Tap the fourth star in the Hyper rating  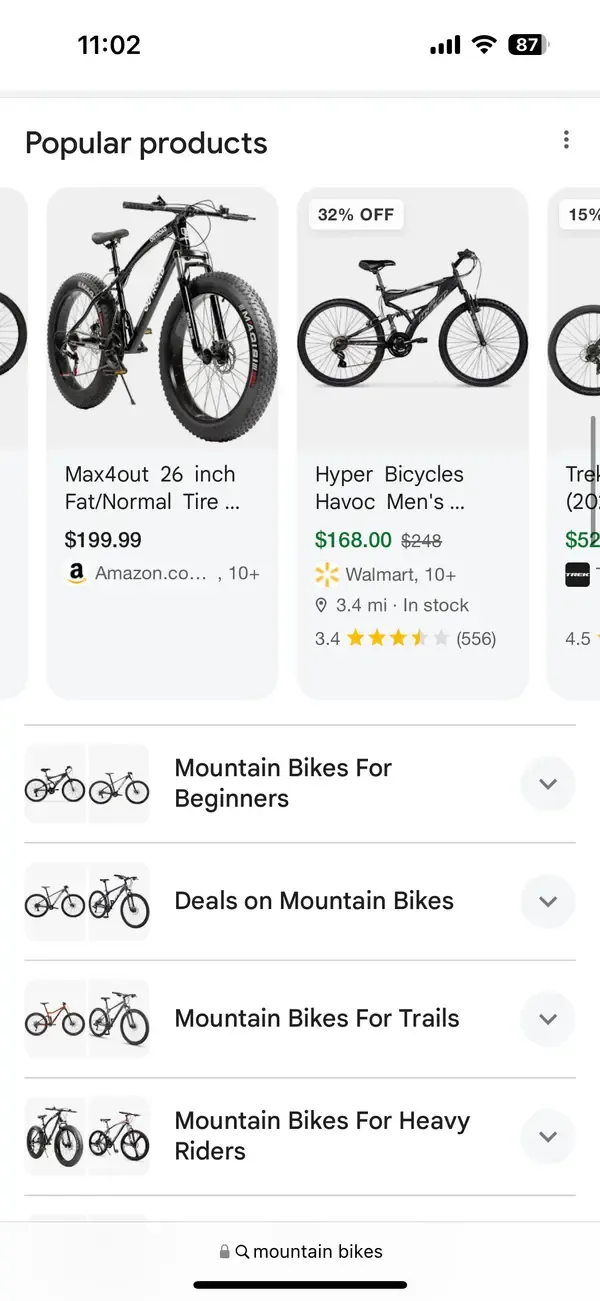point(418,637)
